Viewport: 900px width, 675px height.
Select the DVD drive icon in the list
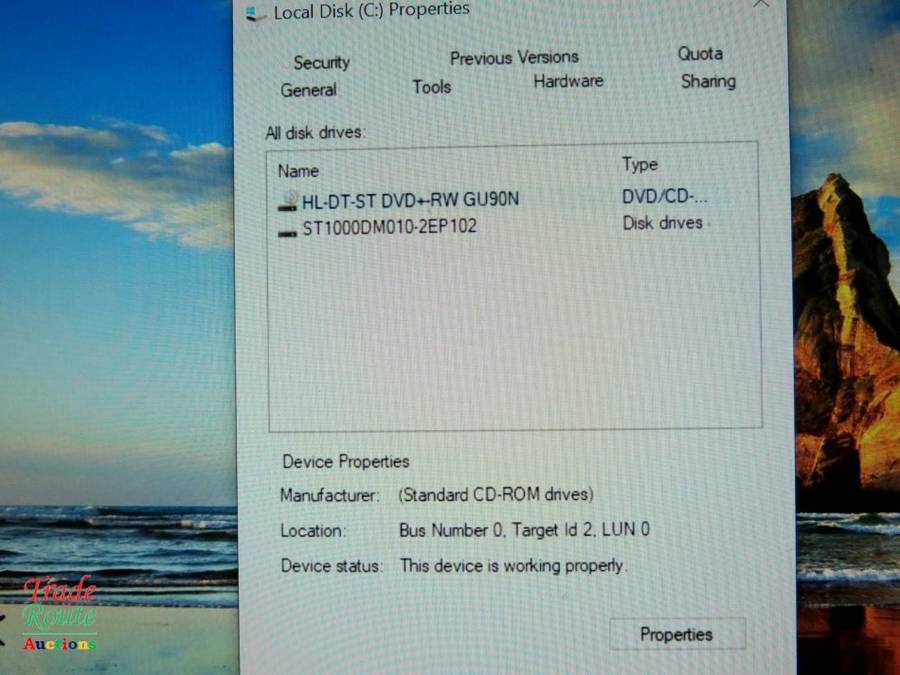[288, 200]
